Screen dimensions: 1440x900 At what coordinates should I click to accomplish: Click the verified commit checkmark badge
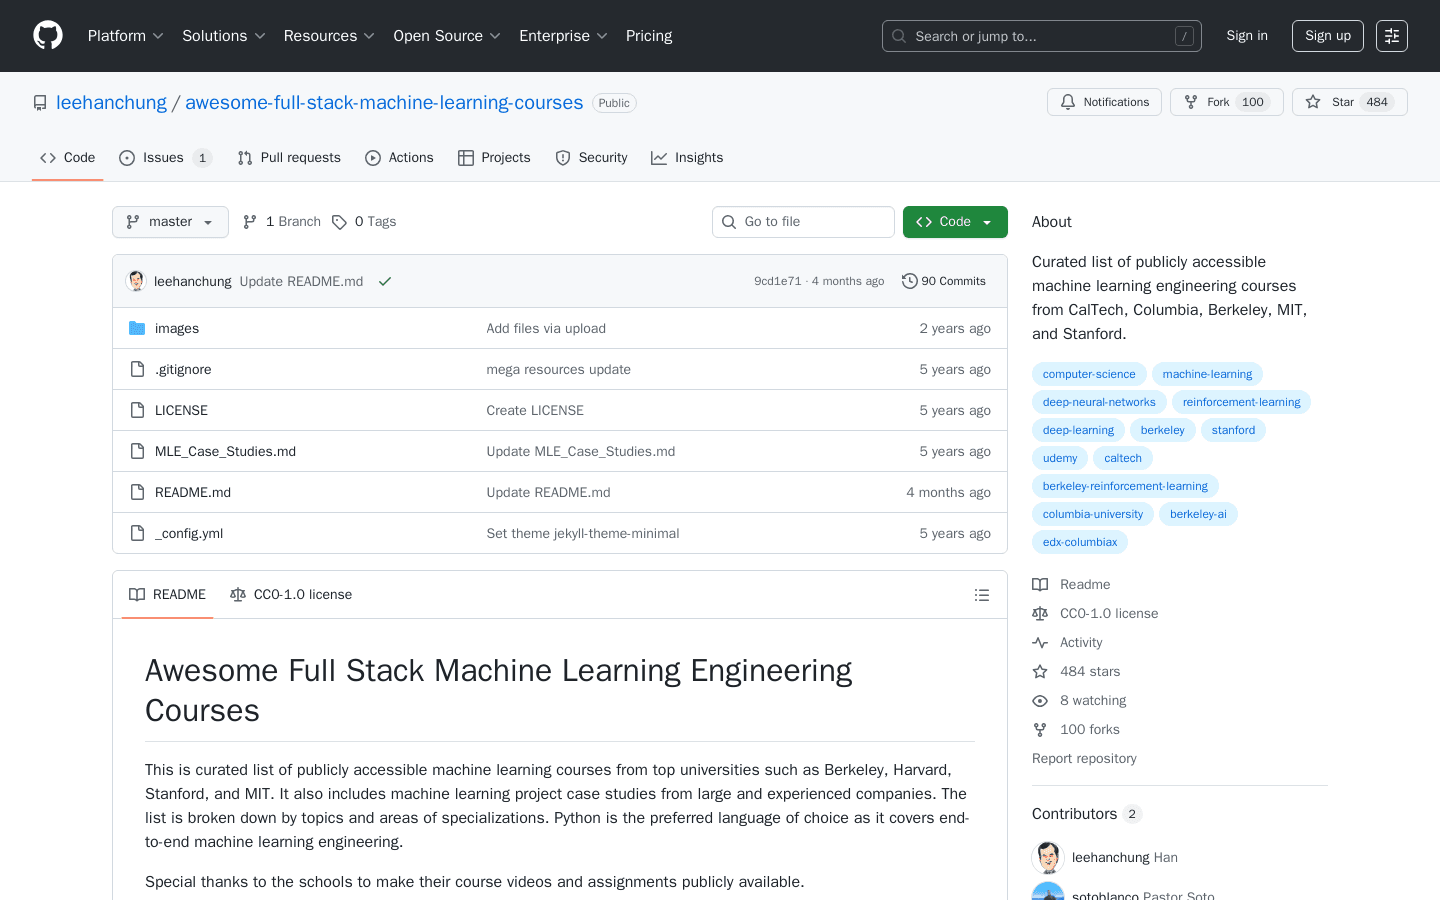(x=385, y=281)
